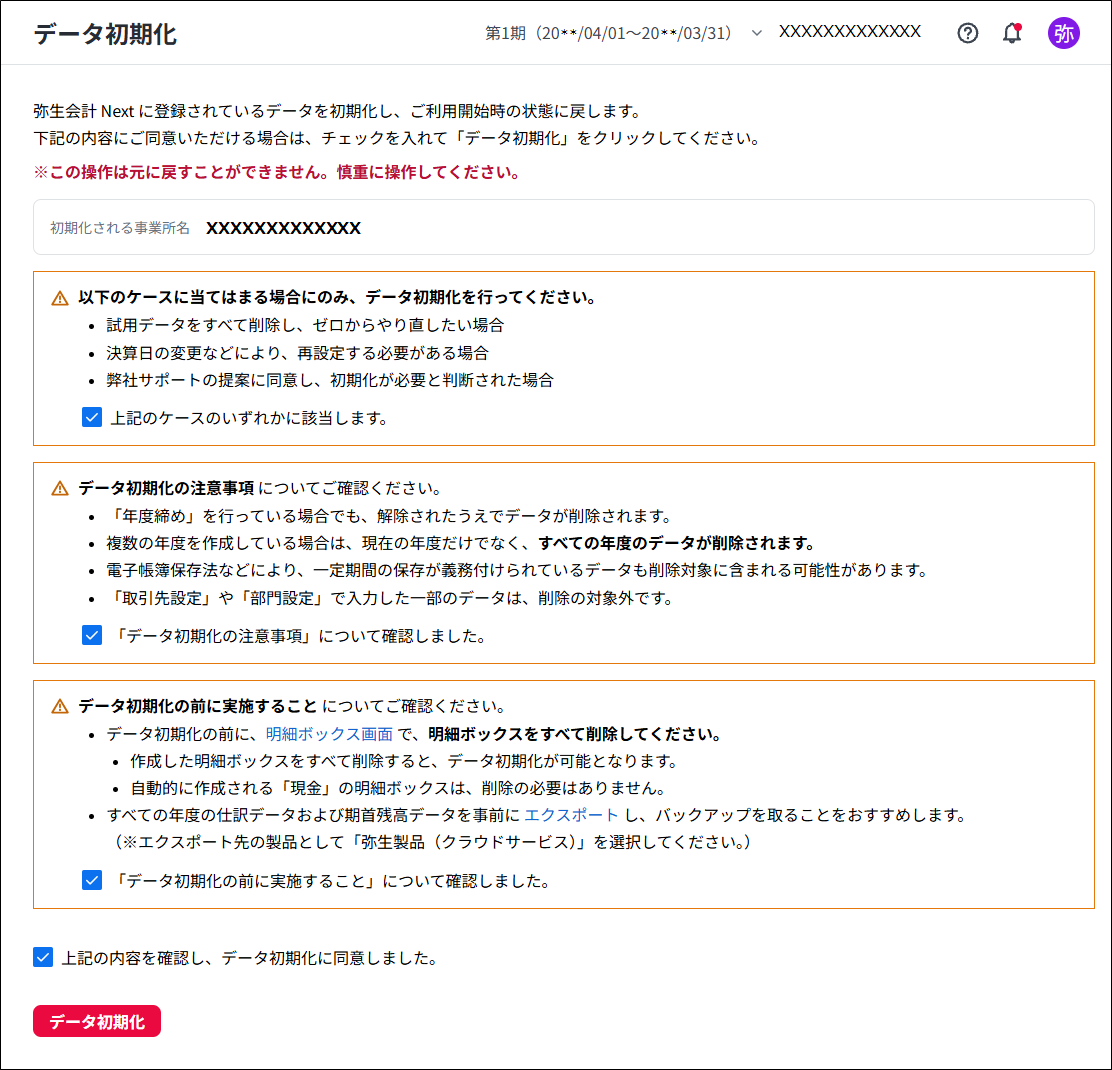Click bullet 弊社サポートの提案に同意し
The height and width of the screenshot is (1070, 1112).
pos(330,380)
